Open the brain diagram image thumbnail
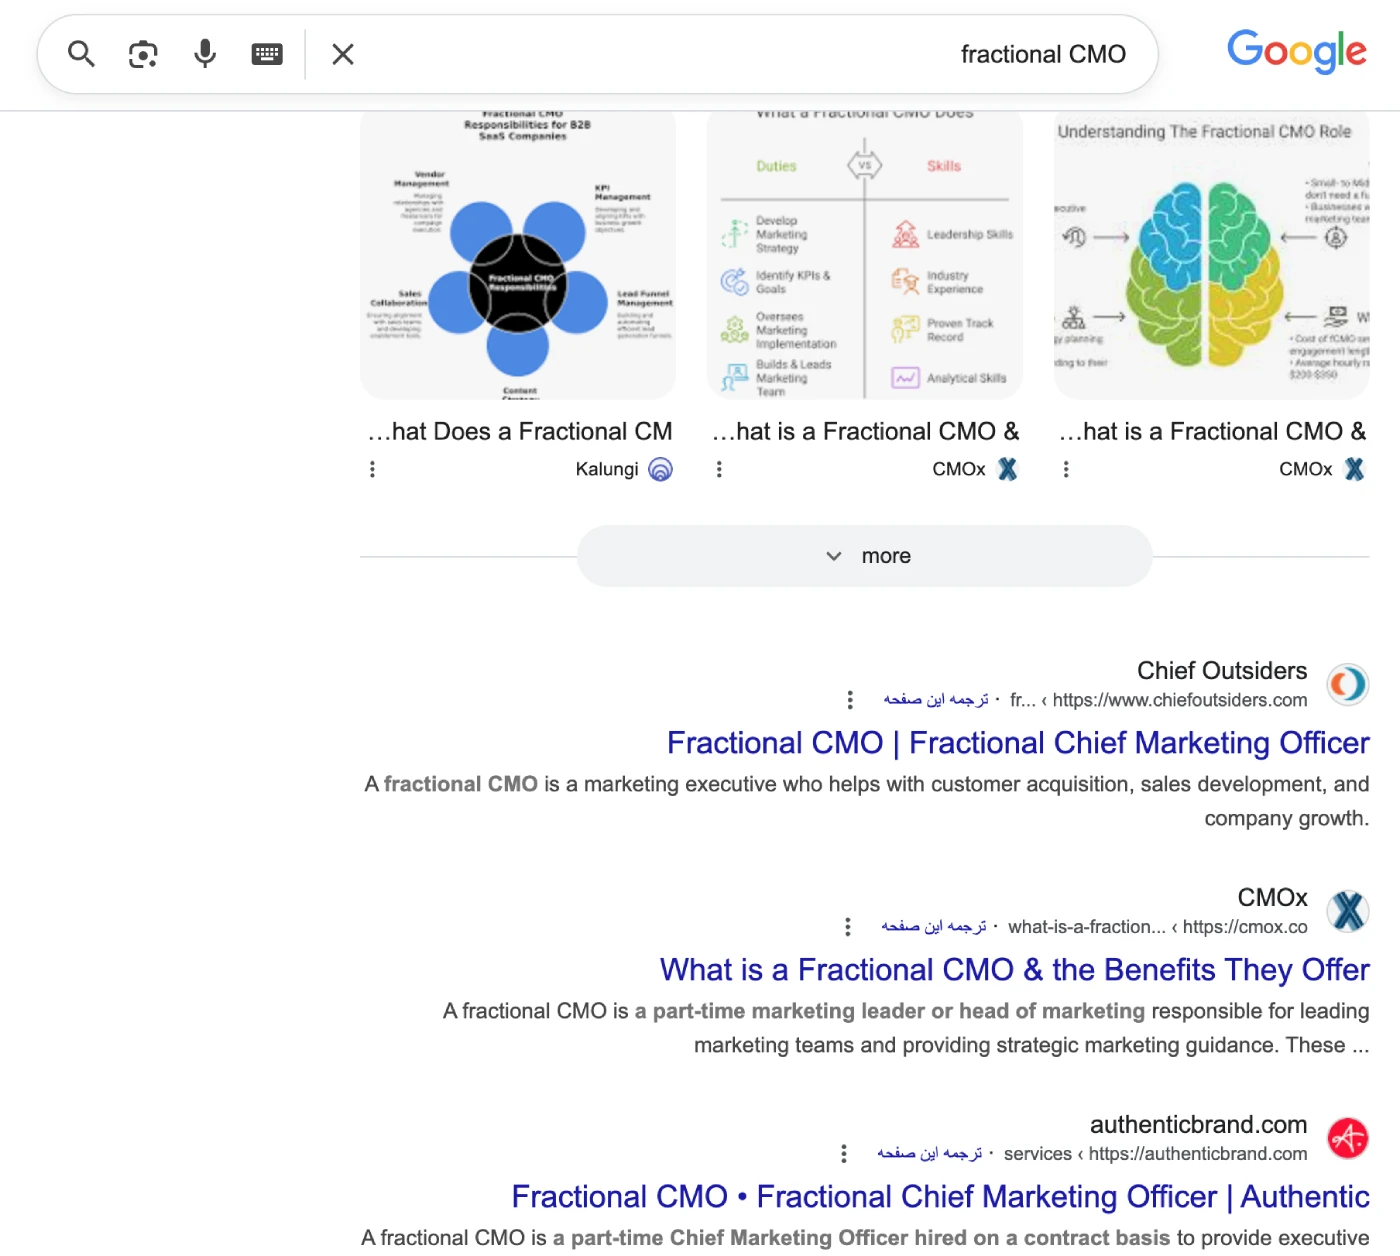This screenshot has width=1400, height=1256. (1211, 256)
